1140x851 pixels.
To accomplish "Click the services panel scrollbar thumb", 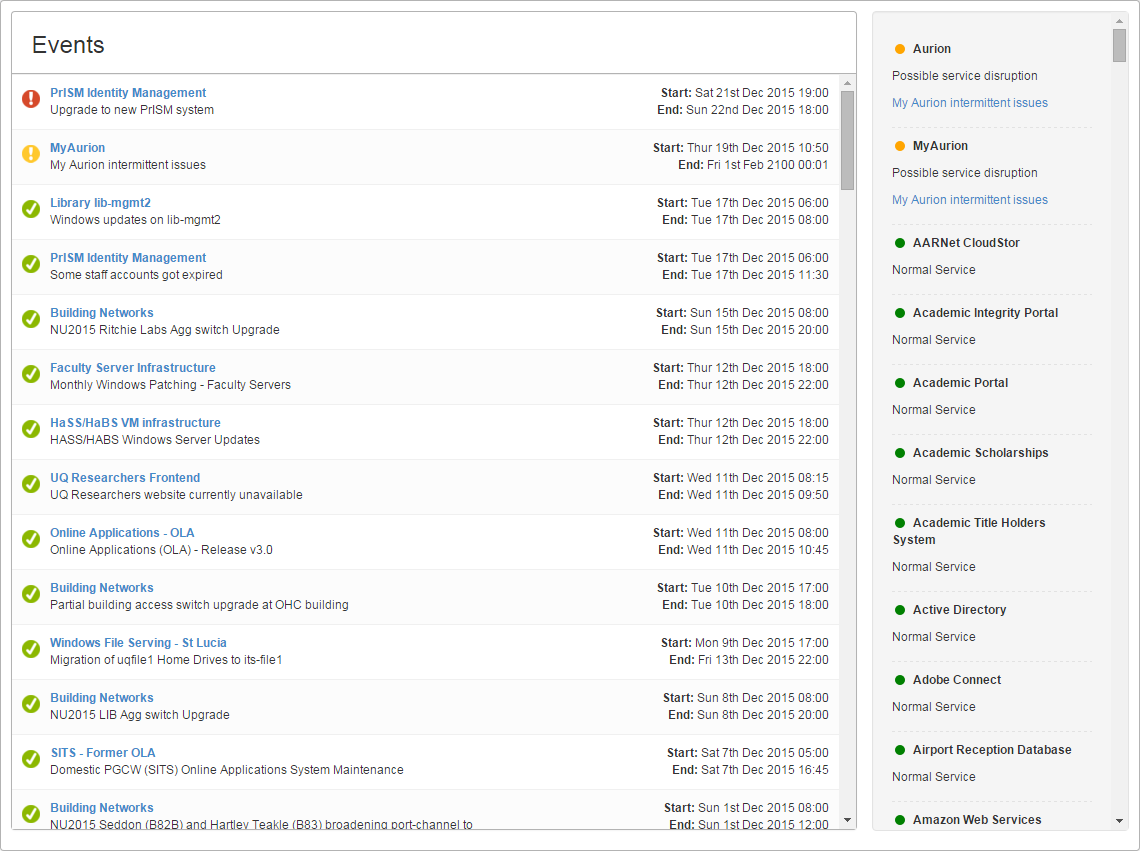I will click(x=1120, y=46).
